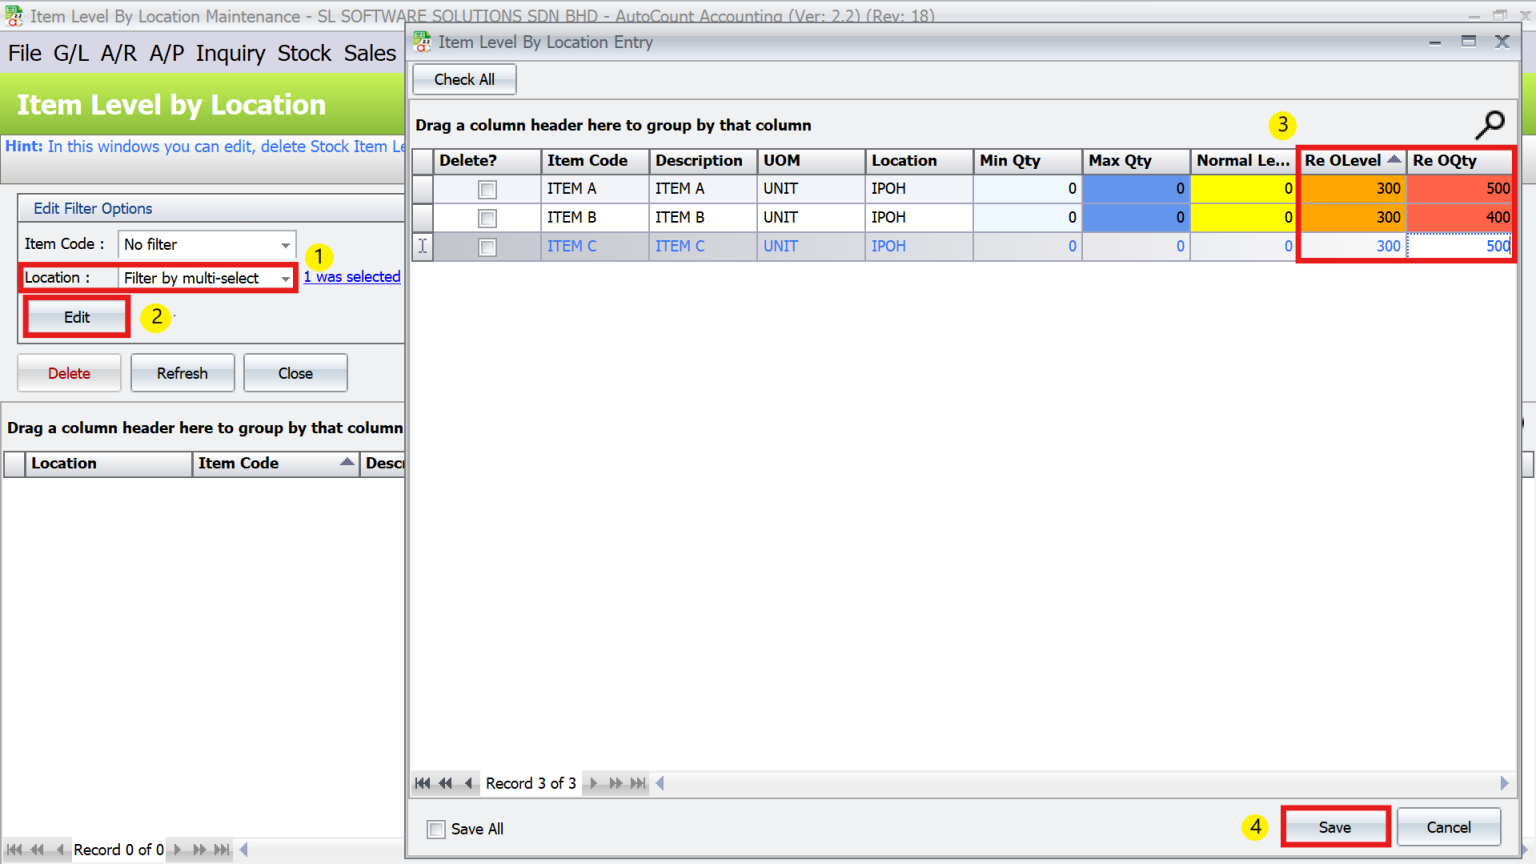
Task: Click the AutoCount icon in entry window titlebar
Action: coord(421,42)
